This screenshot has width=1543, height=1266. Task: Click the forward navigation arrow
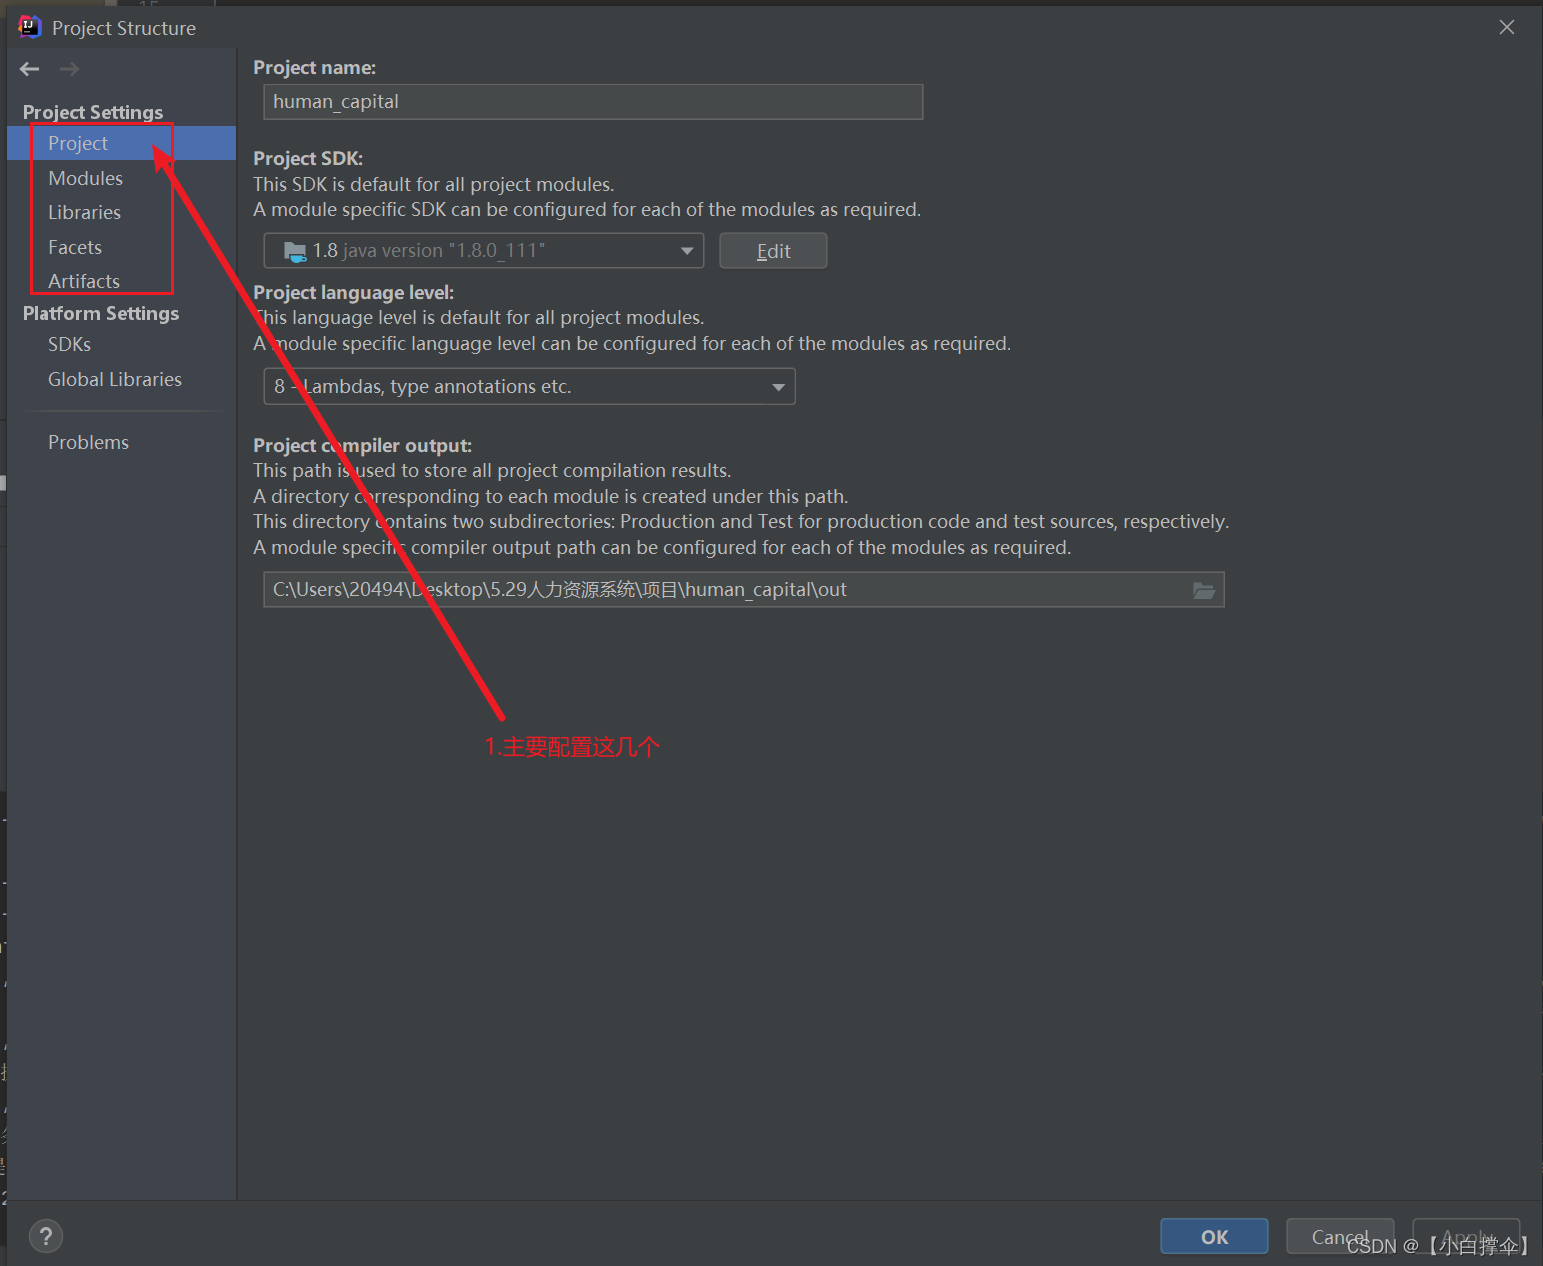(x=69, y=69)
